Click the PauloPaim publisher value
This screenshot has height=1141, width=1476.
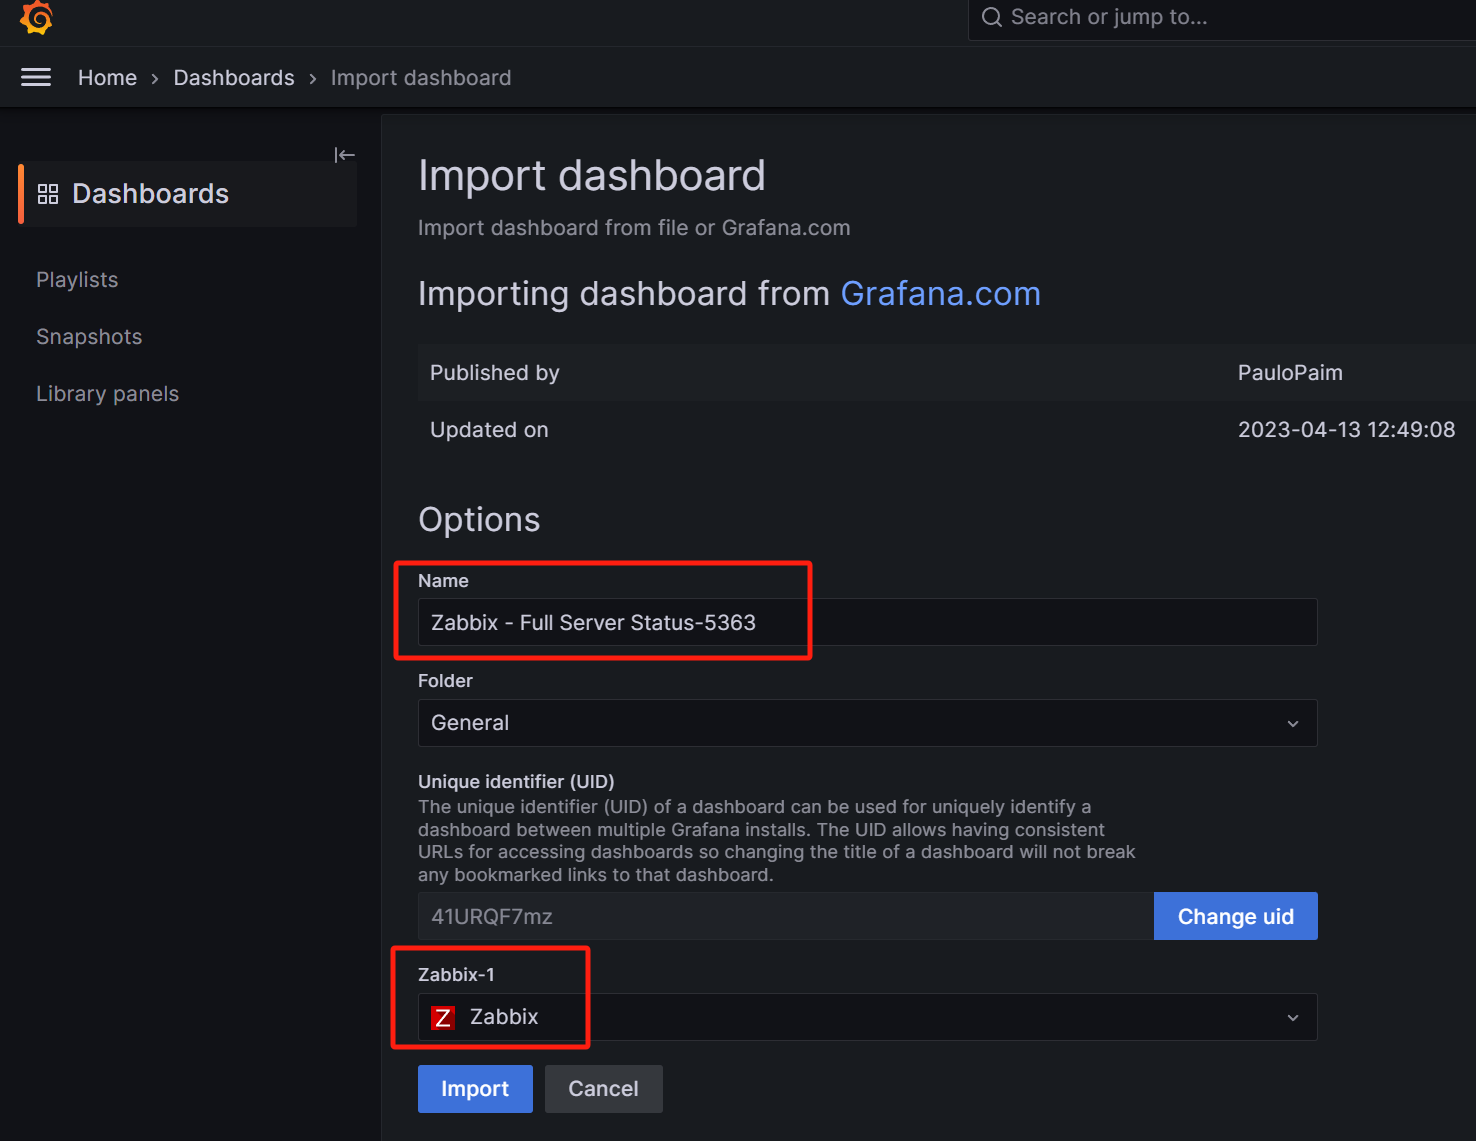(1290, 373)
